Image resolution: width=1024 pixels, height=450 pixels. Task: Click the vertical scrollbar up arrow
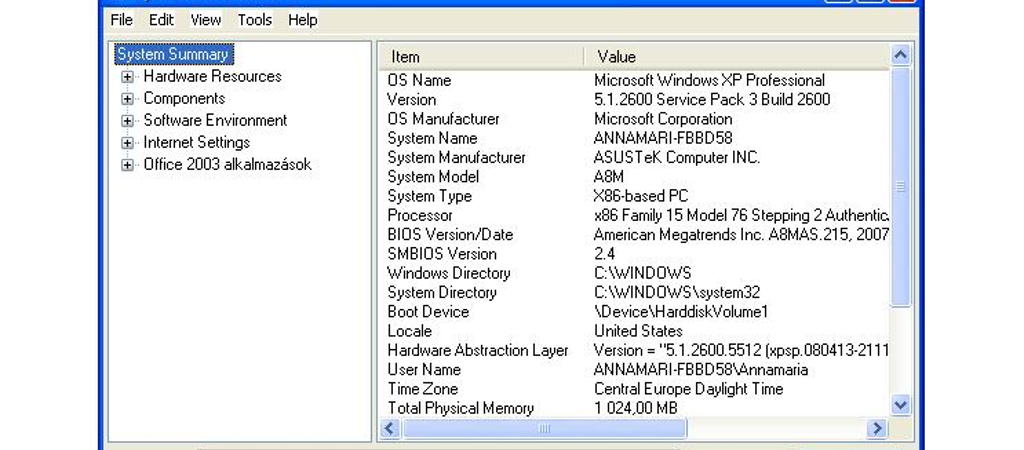[901, 56]
